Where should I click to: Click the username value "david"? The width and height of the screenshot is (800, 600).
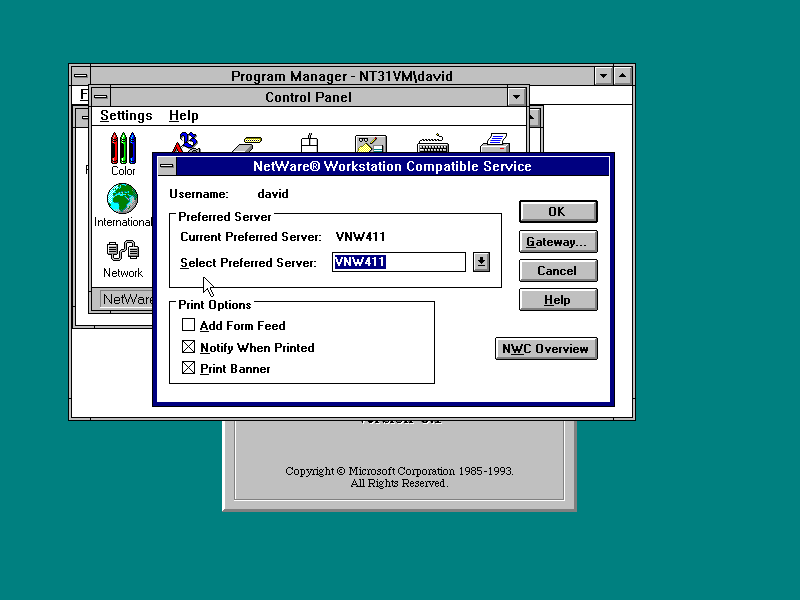[273, 194]
